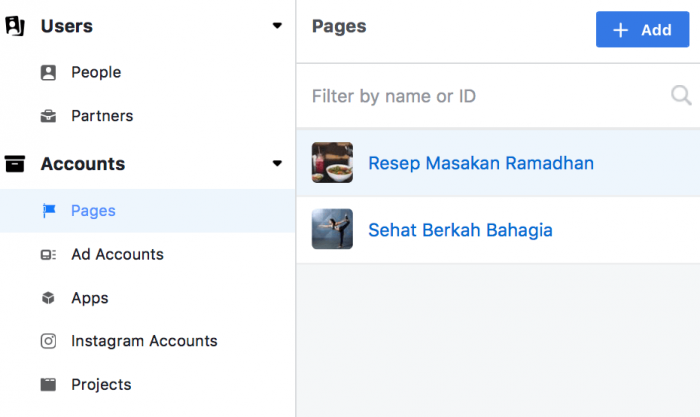The width and height of the screenshot is (700, 417).
Task: Collapse the Users section arrow
Action: tap(277, 26)
